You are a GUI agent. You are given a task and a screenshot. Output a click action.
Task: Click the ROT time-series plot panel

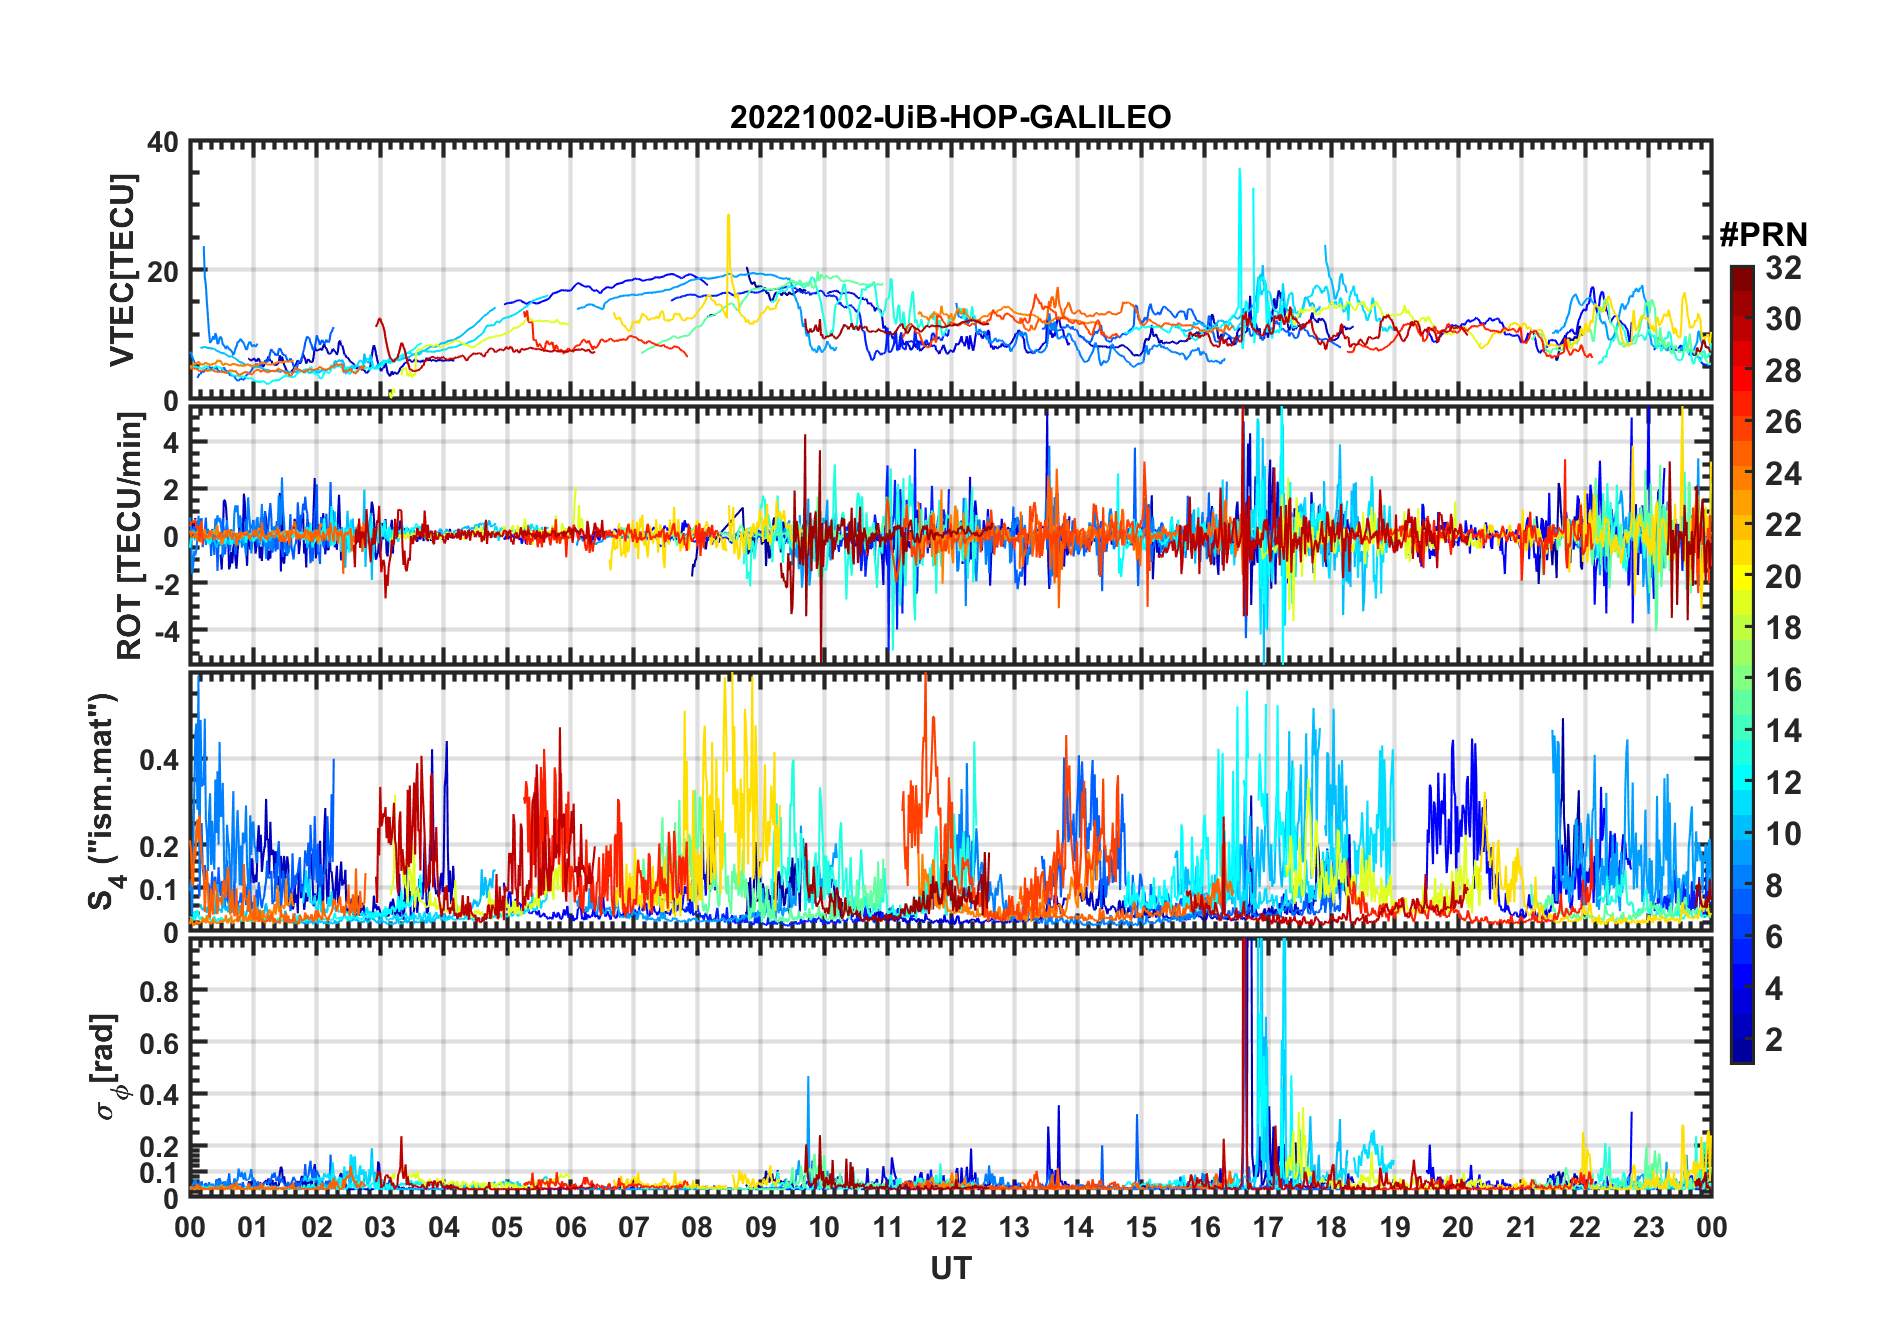pos(950,535)
